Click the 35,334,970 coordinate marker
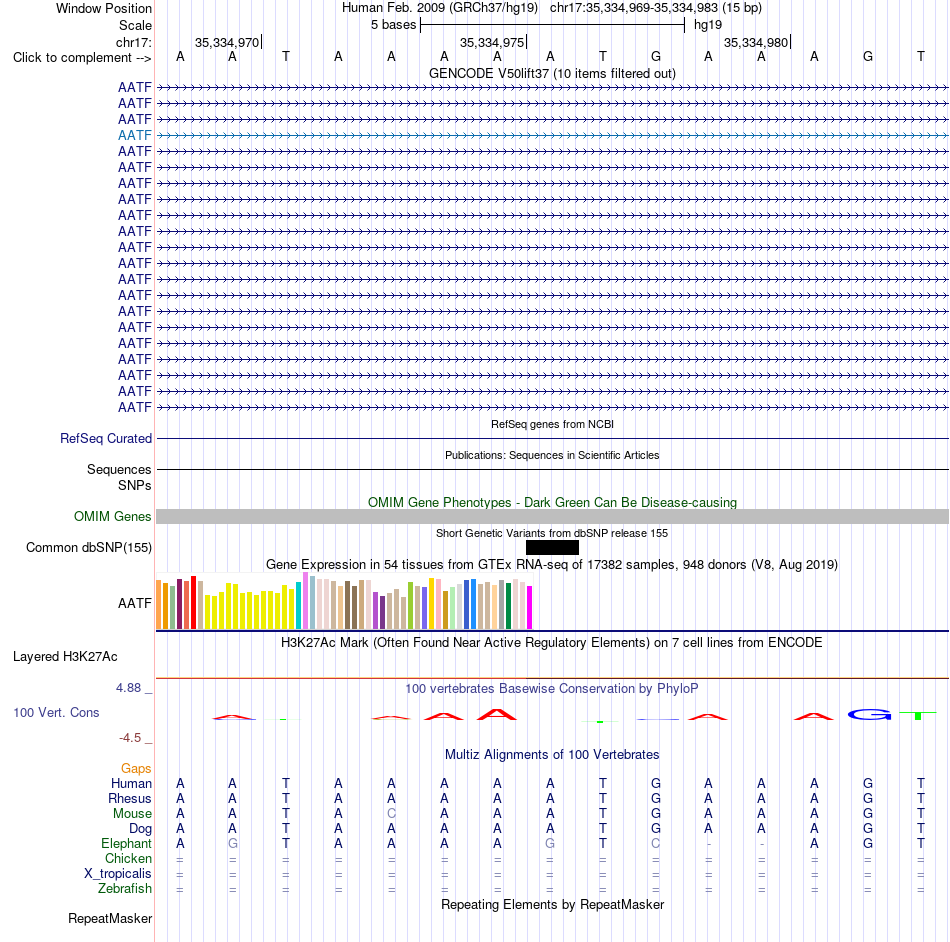This screenshot has height=942, width=950. coord(227,42)
